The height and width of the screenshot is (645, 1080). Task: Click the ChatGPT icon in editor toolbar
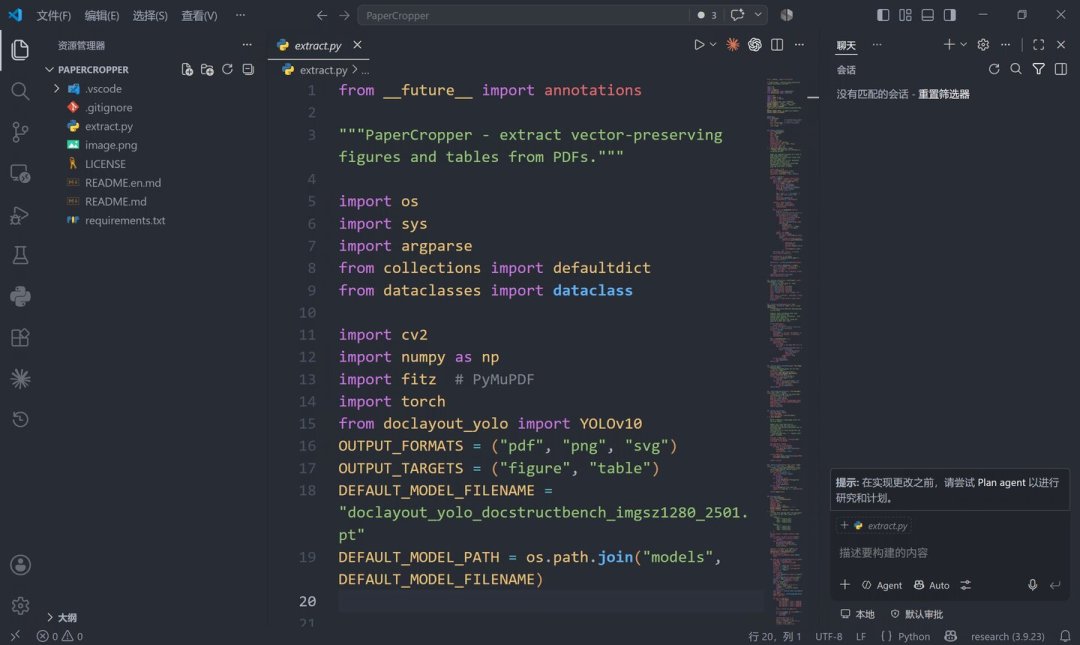click(x=755, y=45)
